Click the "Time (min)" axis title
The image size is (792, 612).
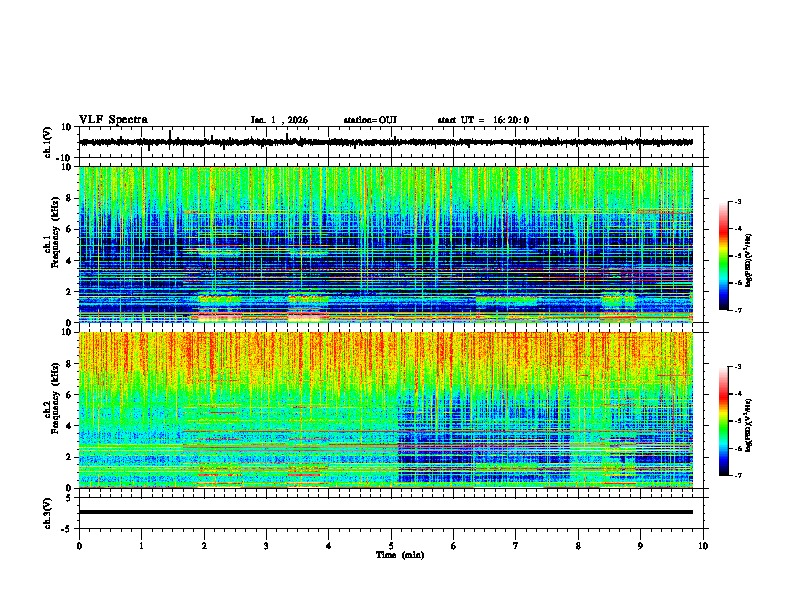pyautogui.click(x=400, y=555)
